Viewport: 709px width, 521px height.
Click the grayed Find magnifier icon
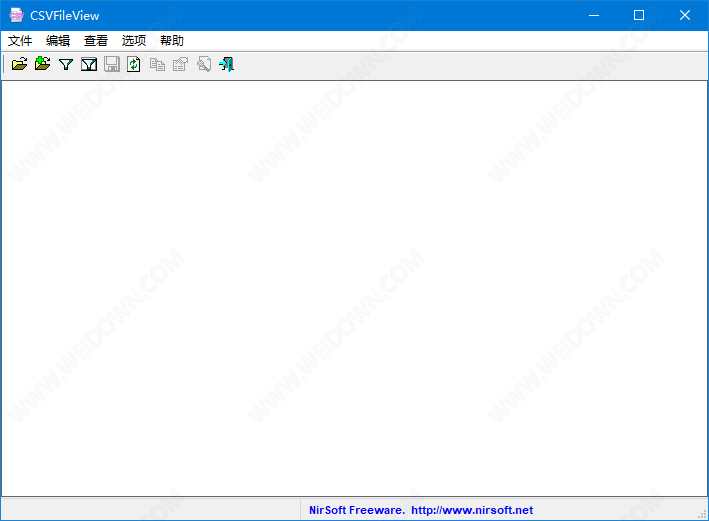pos(204,64)
